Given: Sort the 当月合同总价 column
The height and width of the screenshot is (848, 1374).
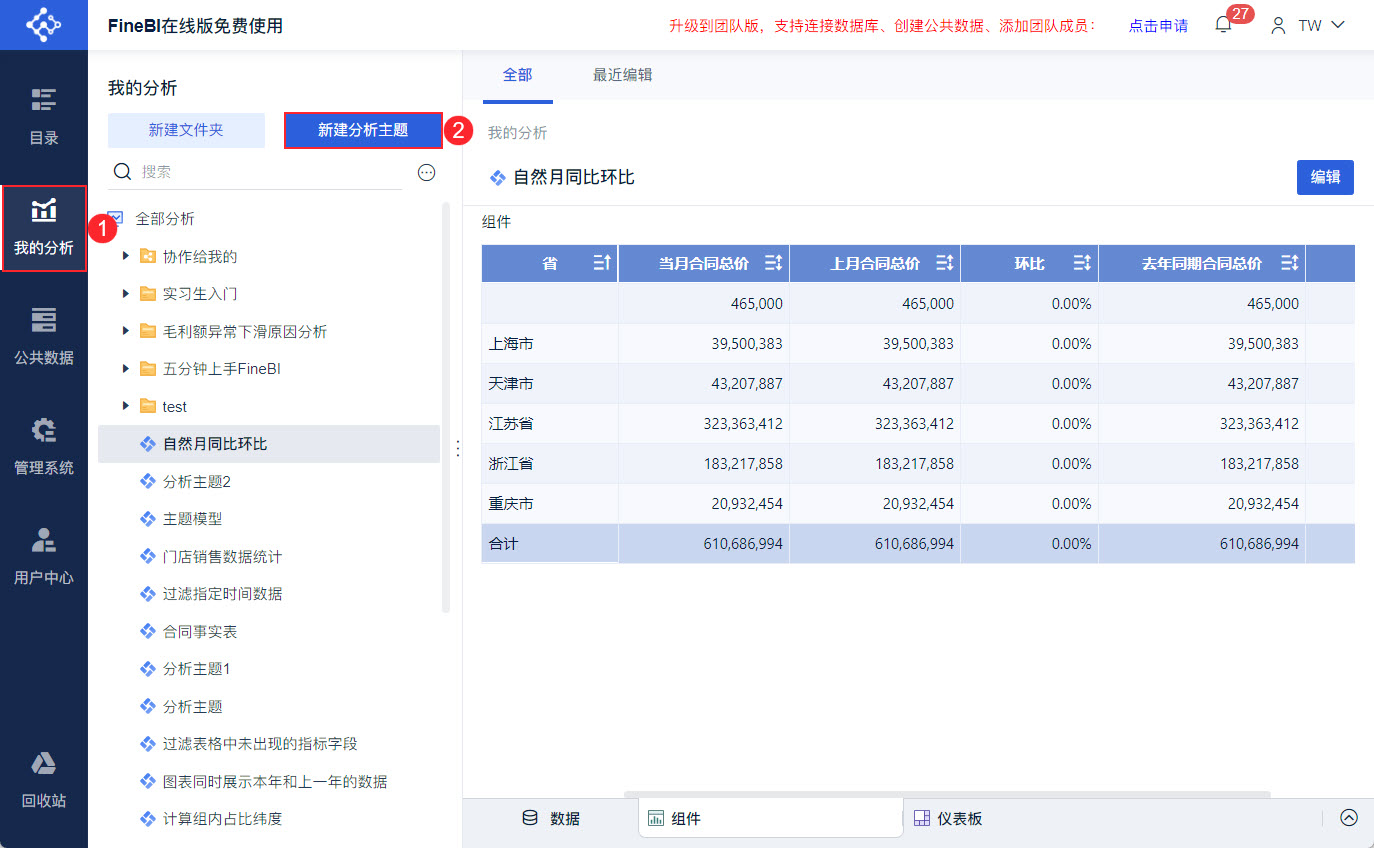Looking at the screenshot, I should [773, 264].
